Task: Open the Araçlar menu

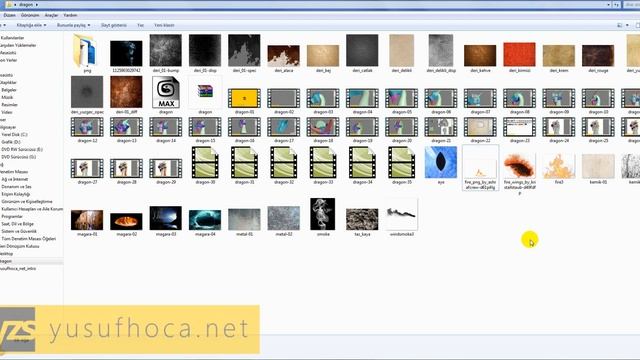Action: pos(51,15)
